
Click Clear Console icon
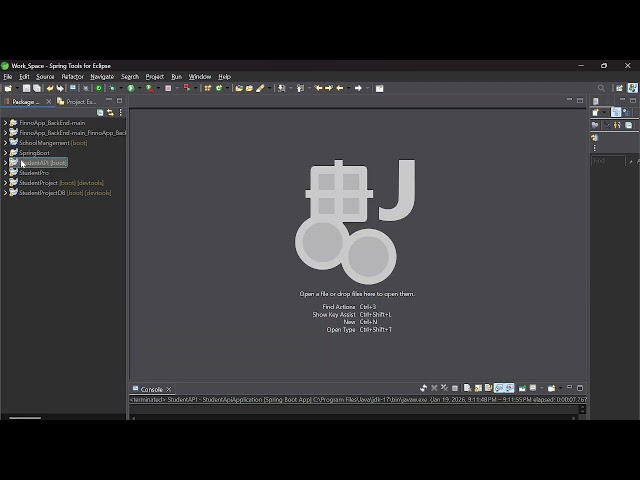467,388
